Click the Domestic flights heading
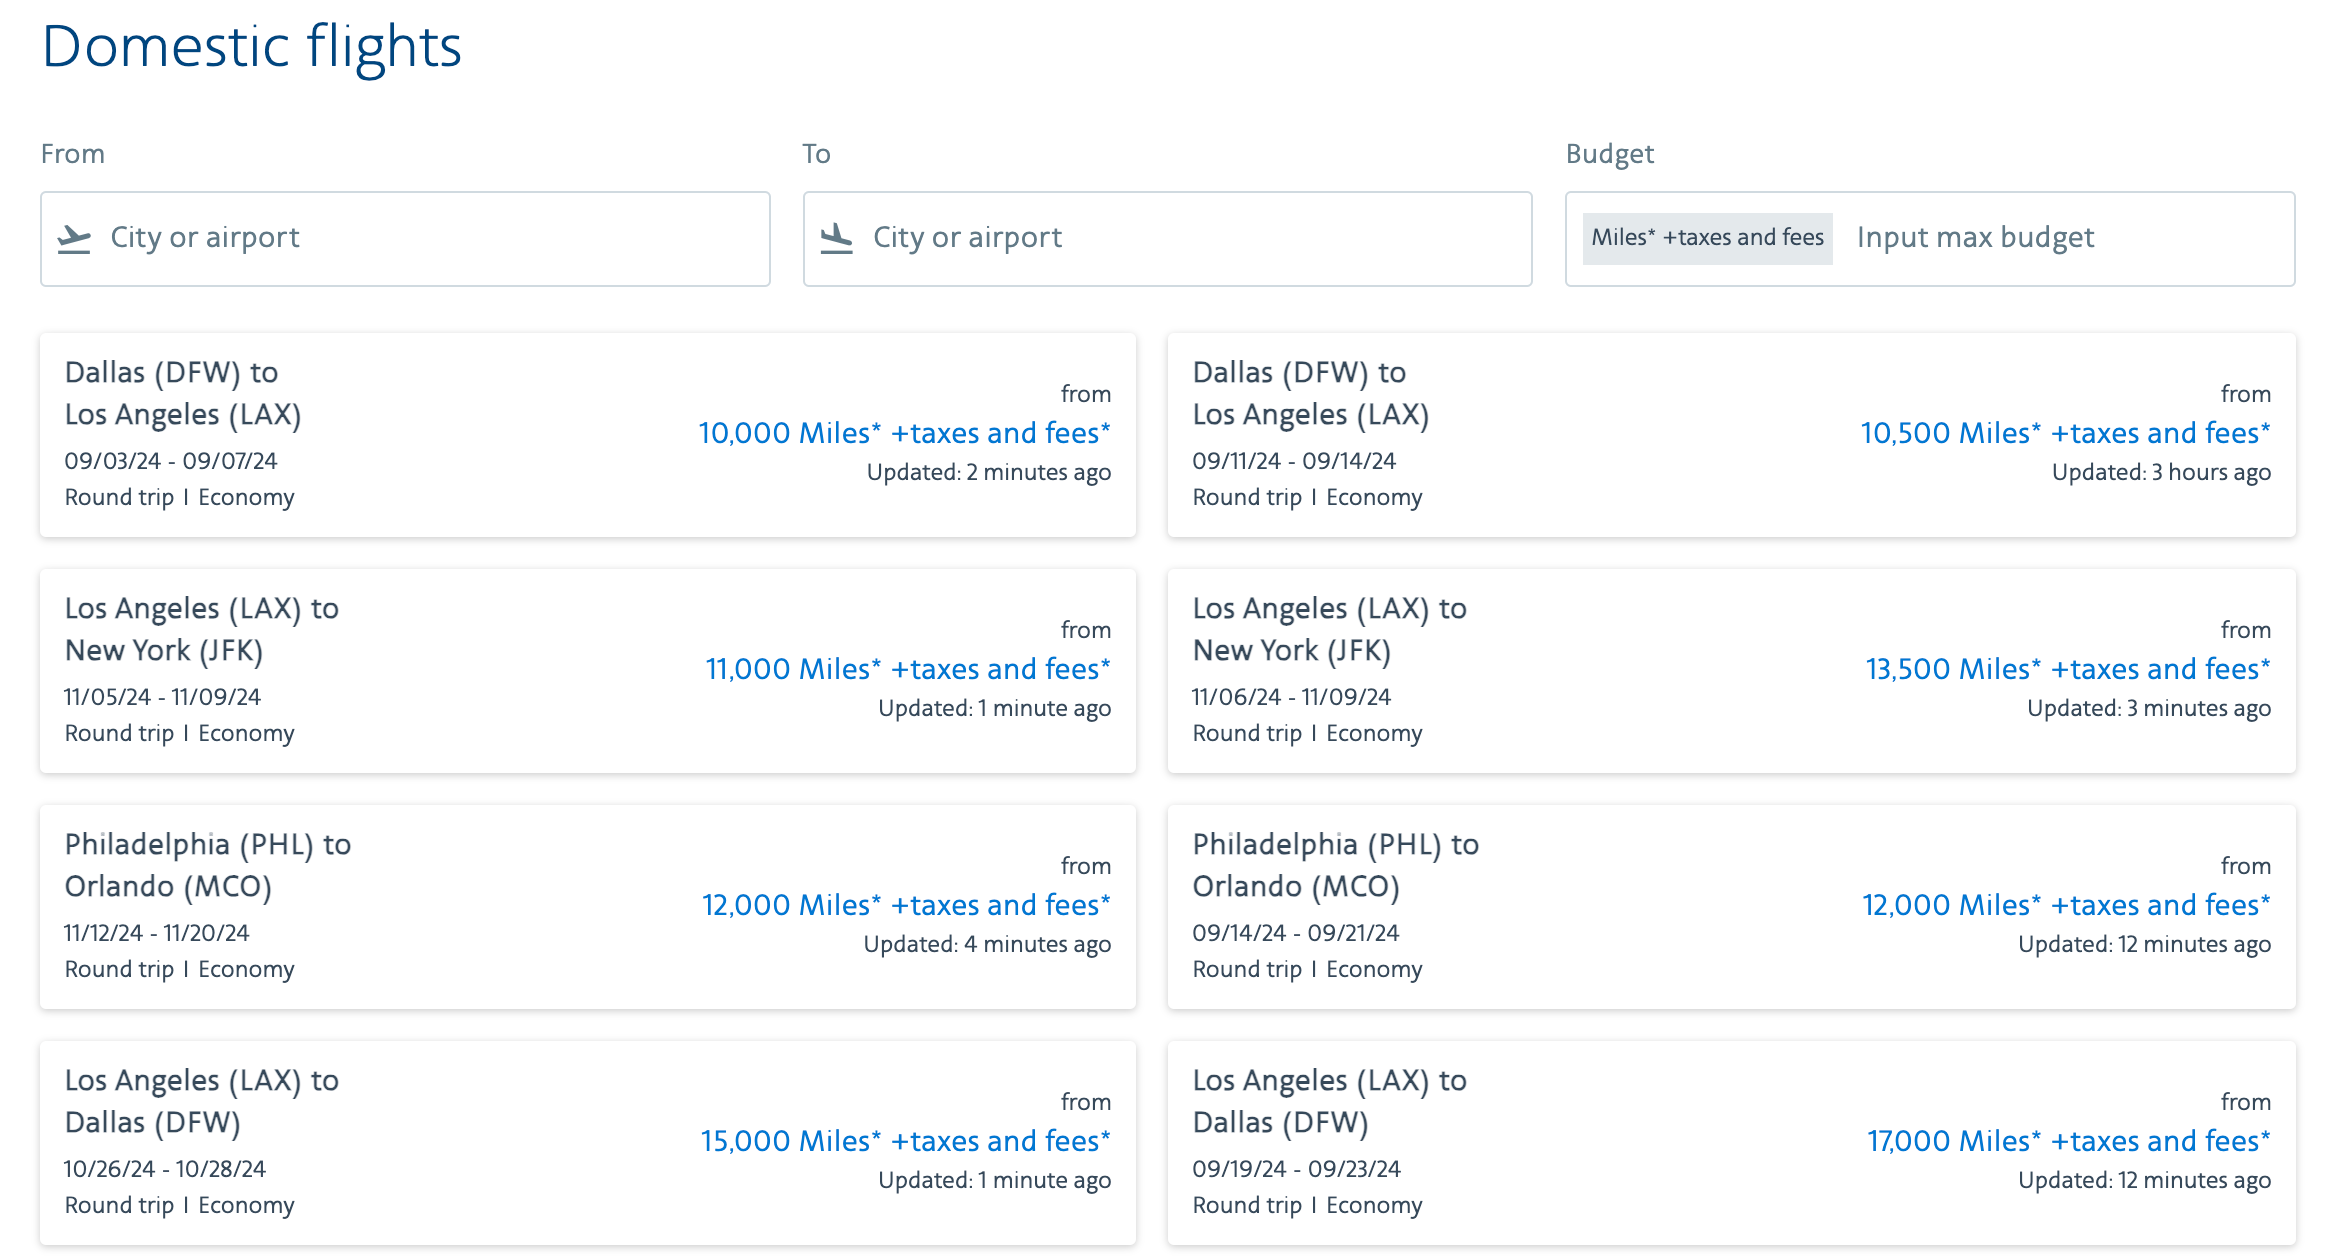Screen dimensions: 2348x1260 (x=251, y=46)
